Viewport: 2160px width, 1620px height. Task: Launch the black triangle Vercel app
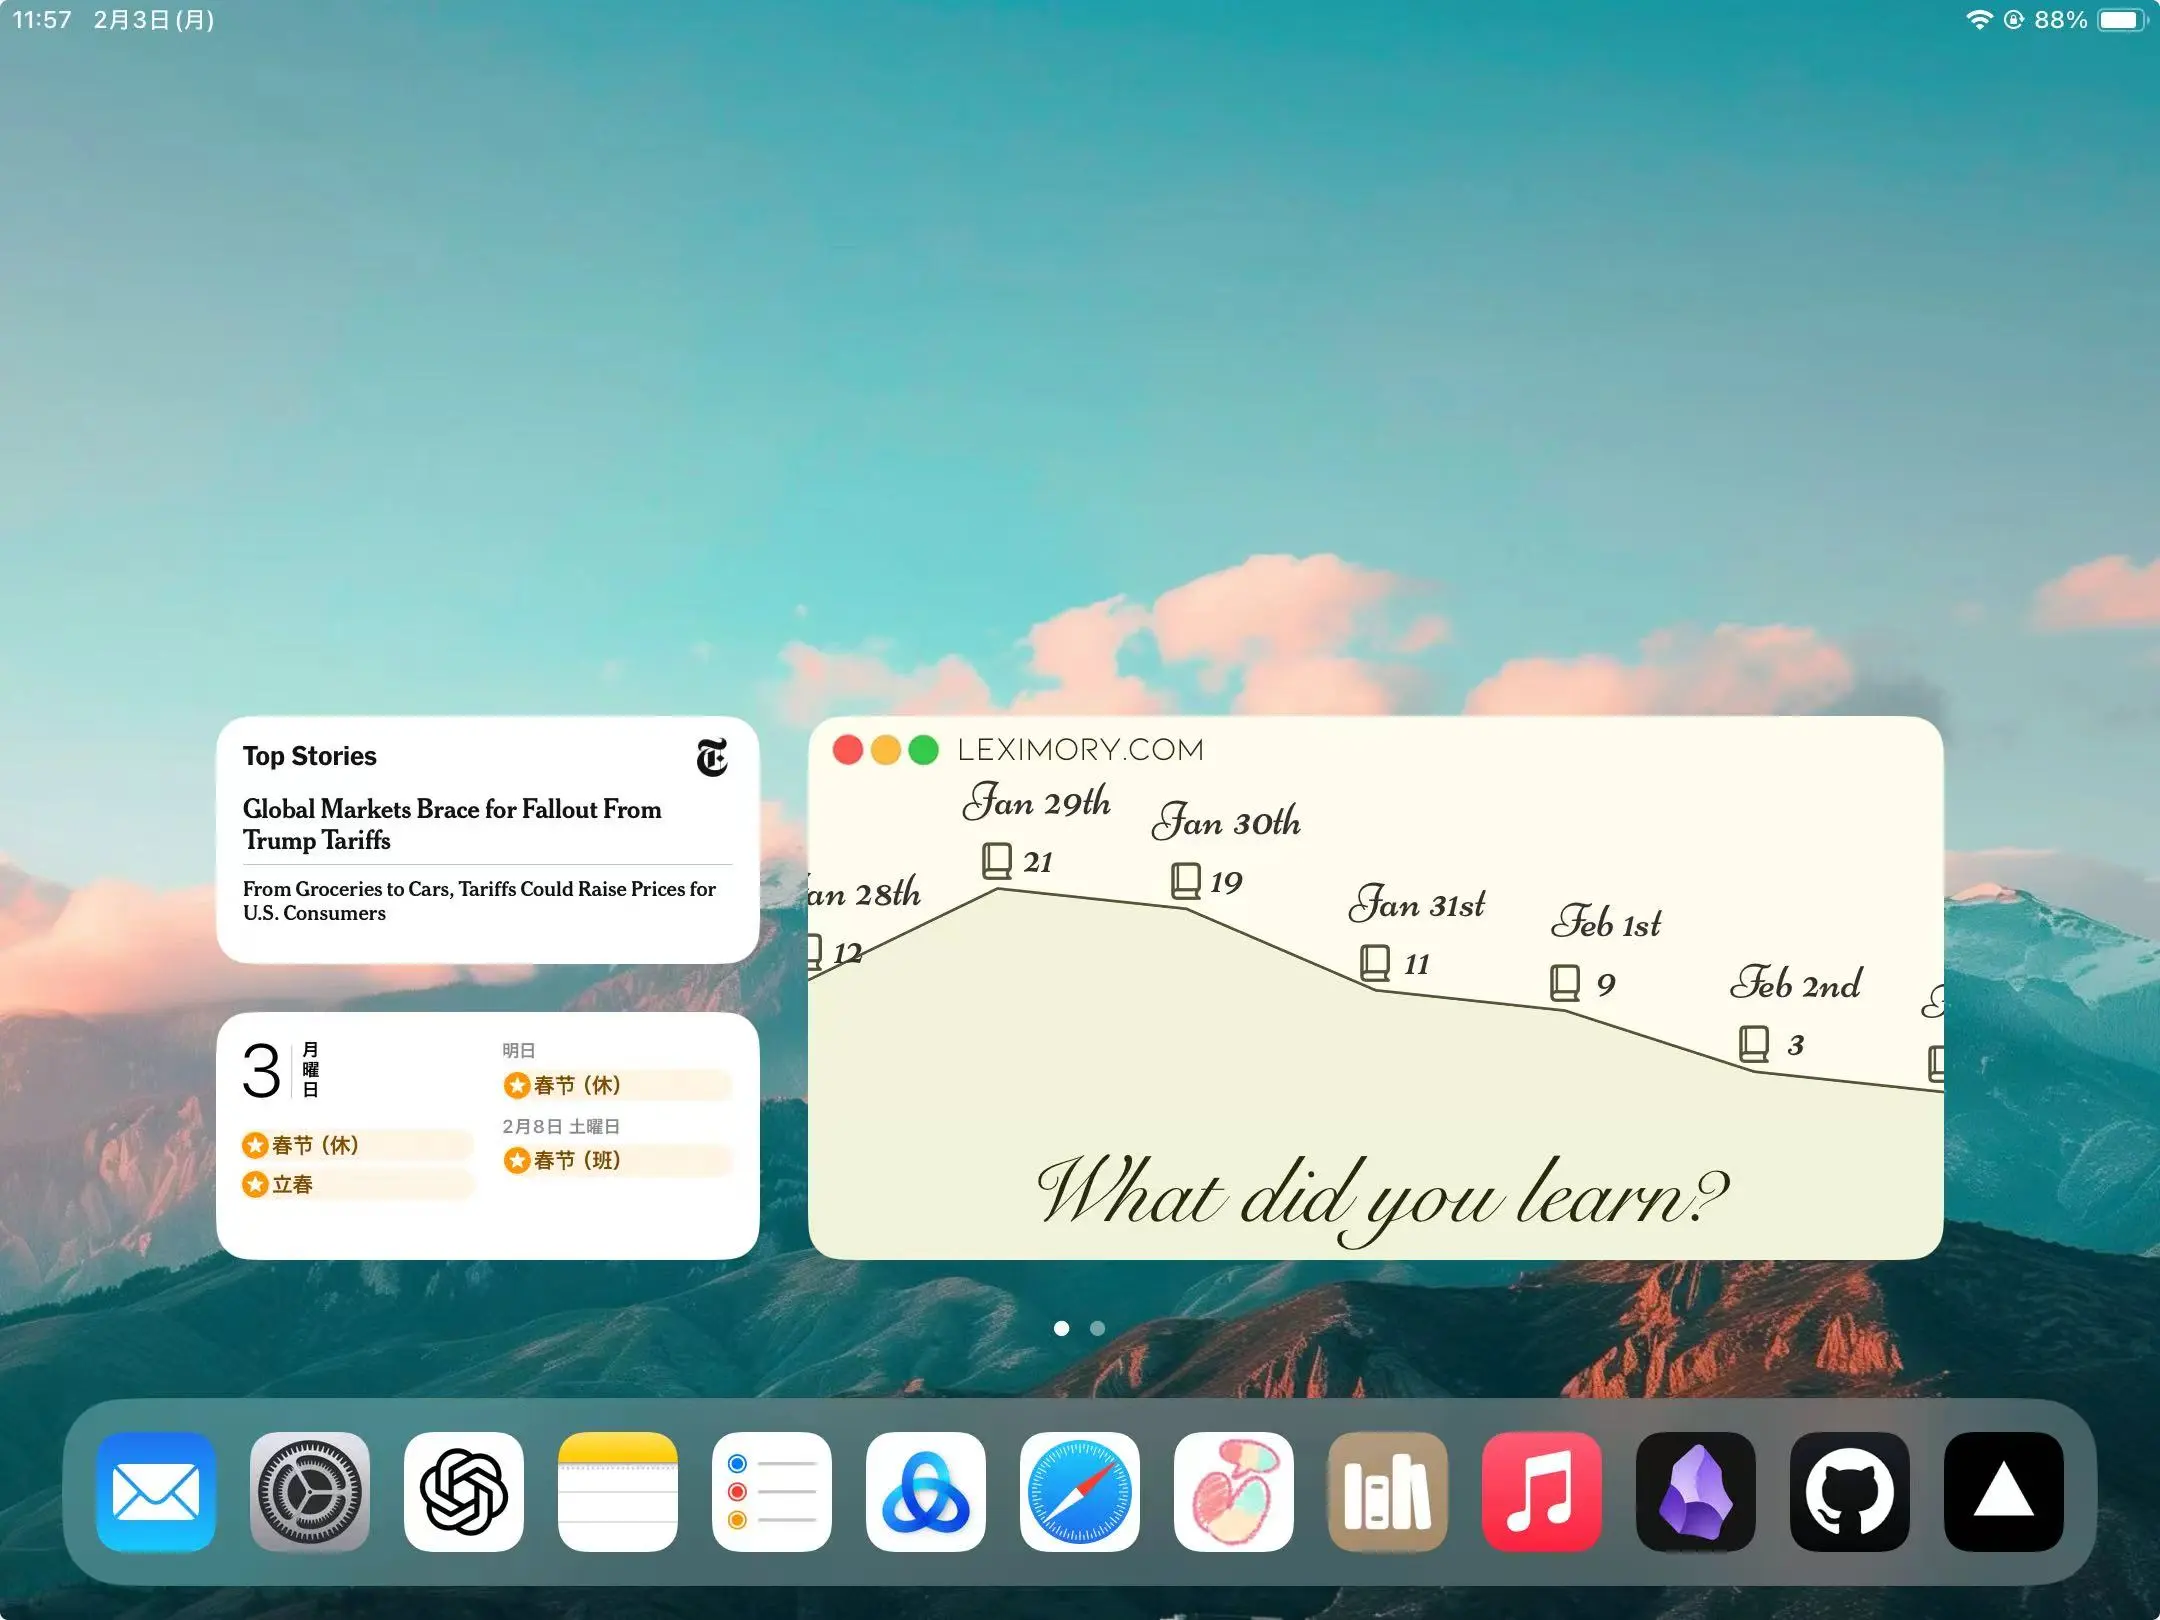pyautogui.click(x=2004, y=1491)
